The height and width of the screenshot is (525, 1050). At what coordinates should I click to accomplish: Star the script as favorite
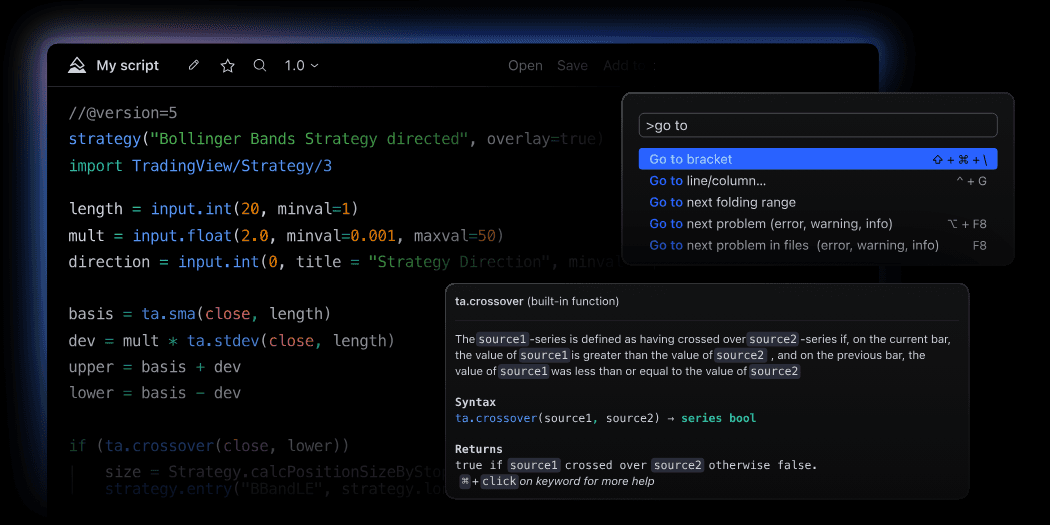pyautogui.click(x=228, y=66)
